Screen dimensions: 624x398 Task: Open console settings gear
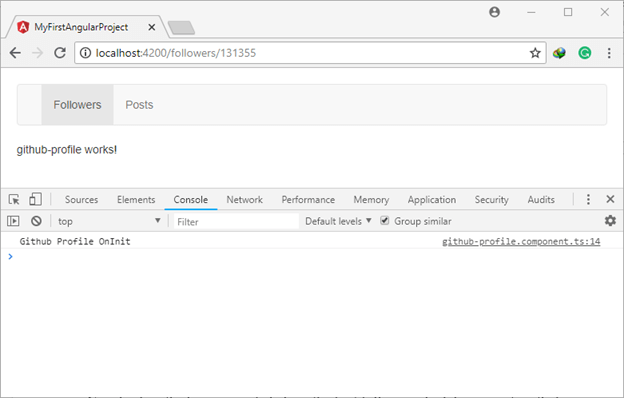[610, 220]
